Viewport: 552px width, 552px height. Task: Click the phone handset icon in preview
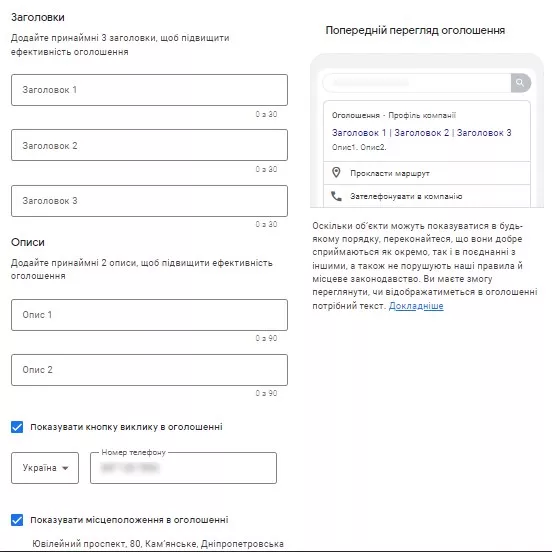point(336,196)
